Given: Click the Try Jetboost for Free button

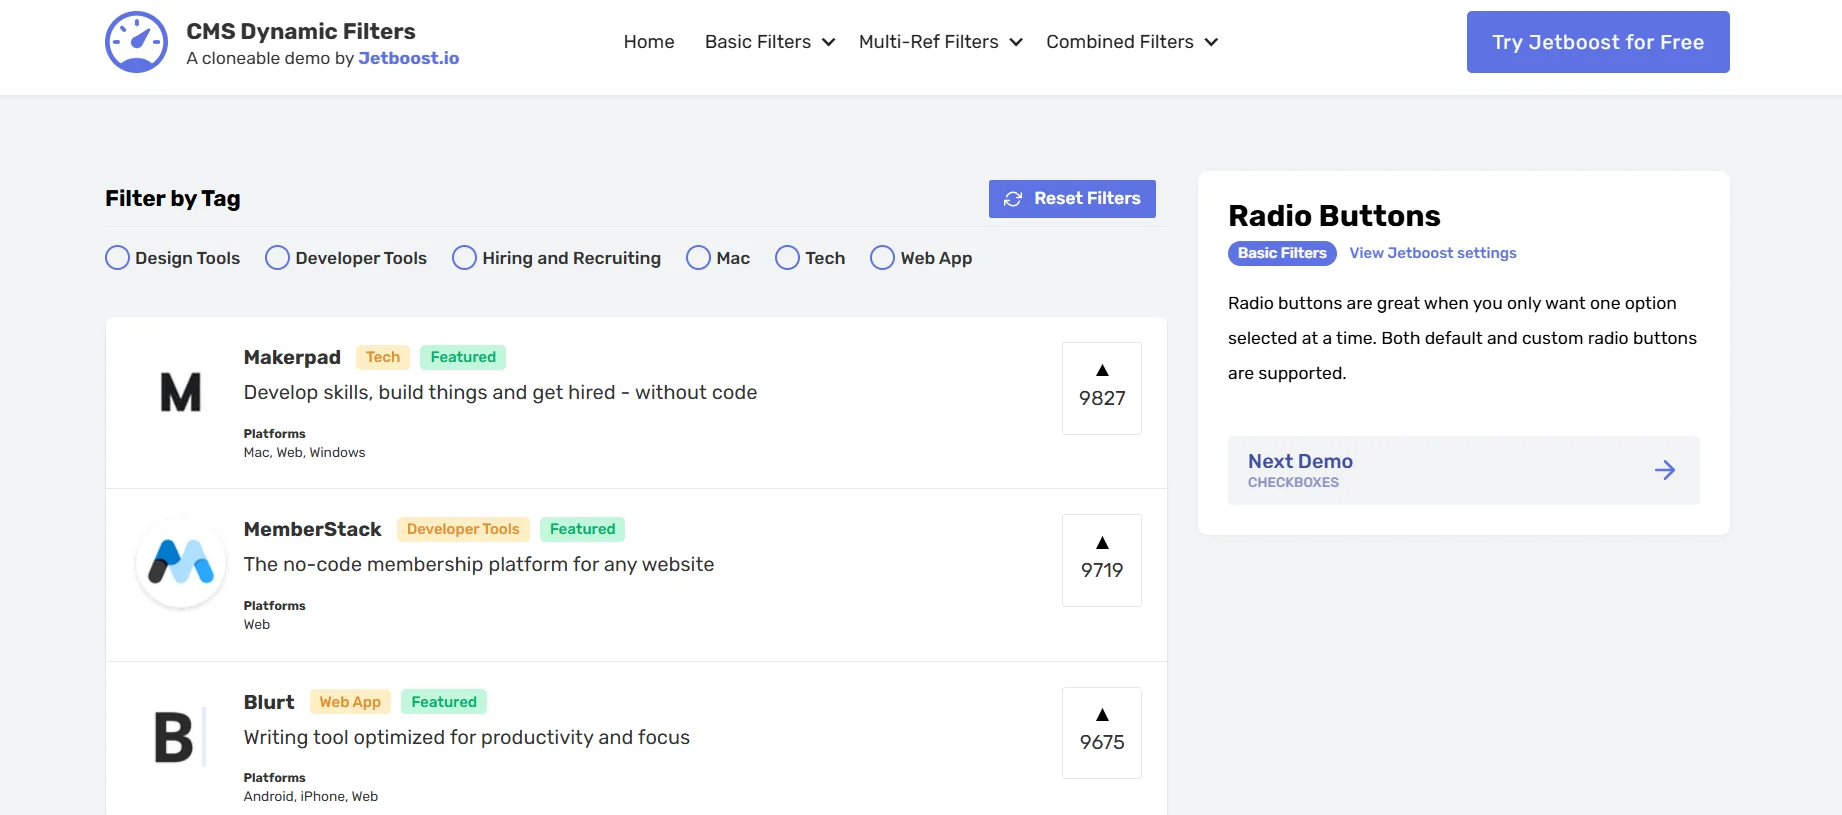Looking at the screenshot, I should [x=1597, y=42].
